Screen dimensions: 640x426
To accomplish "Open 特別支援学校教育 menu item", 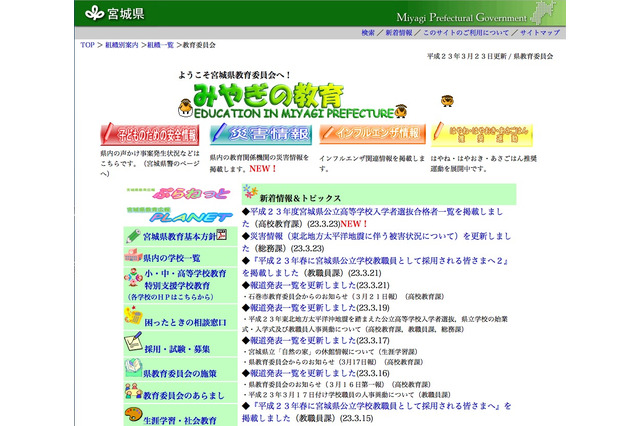I will click(177, 286).
